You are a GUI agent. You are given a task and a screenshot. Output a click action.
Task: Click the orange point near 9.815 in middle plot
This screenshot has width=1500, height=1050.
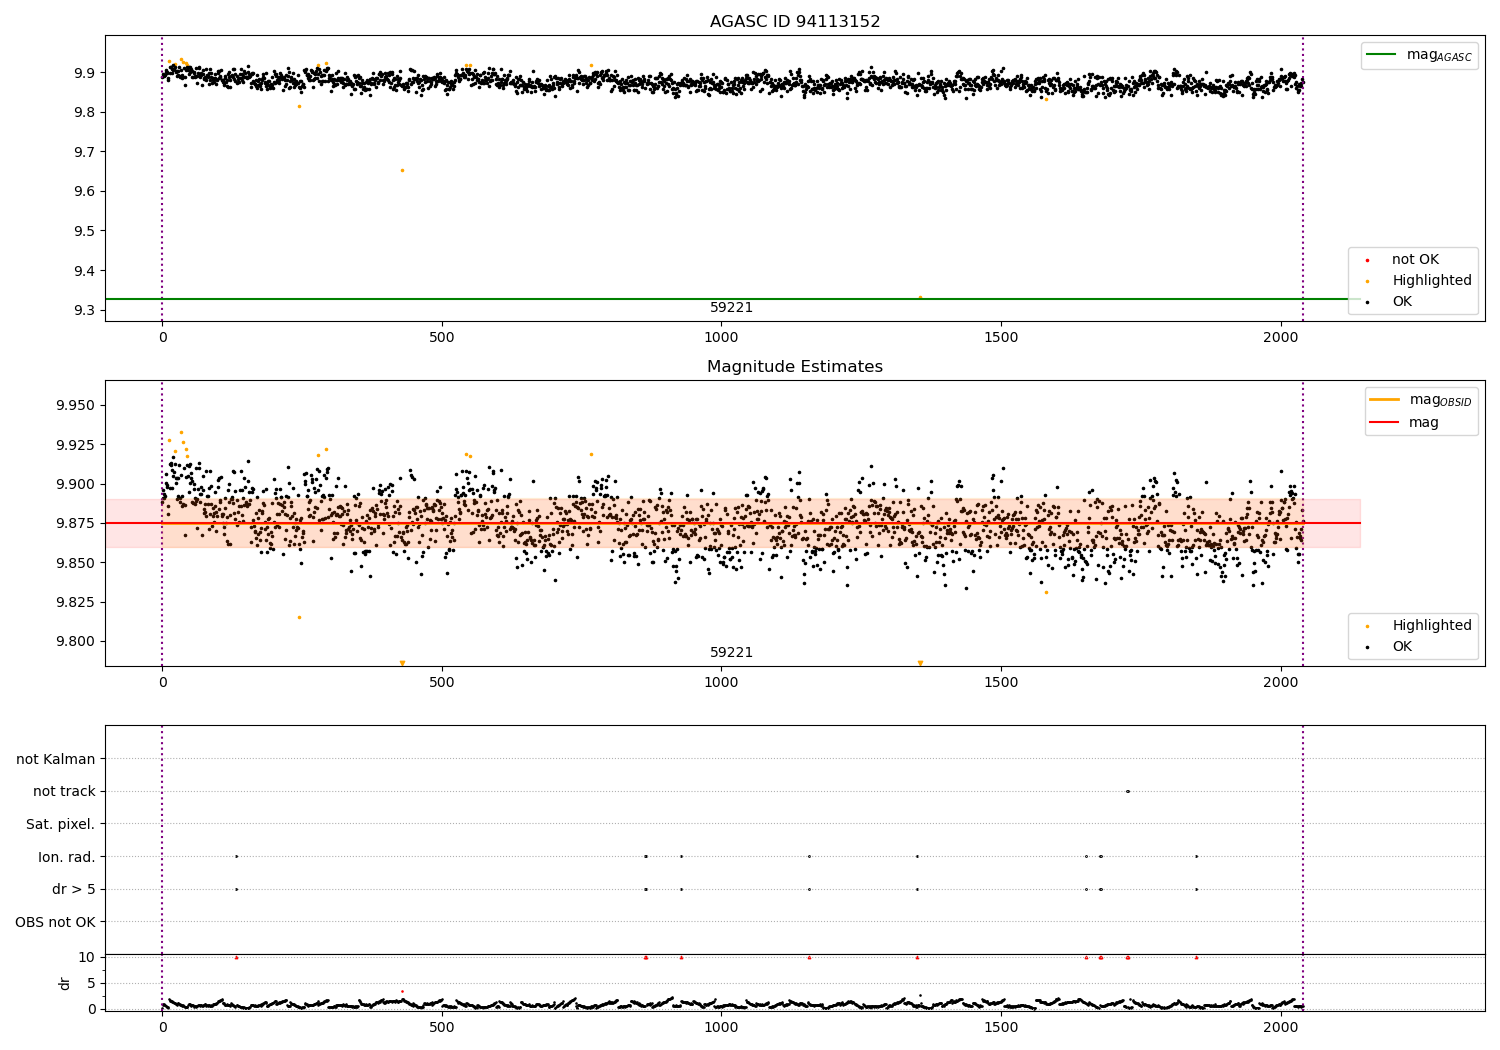pos(299,617)
